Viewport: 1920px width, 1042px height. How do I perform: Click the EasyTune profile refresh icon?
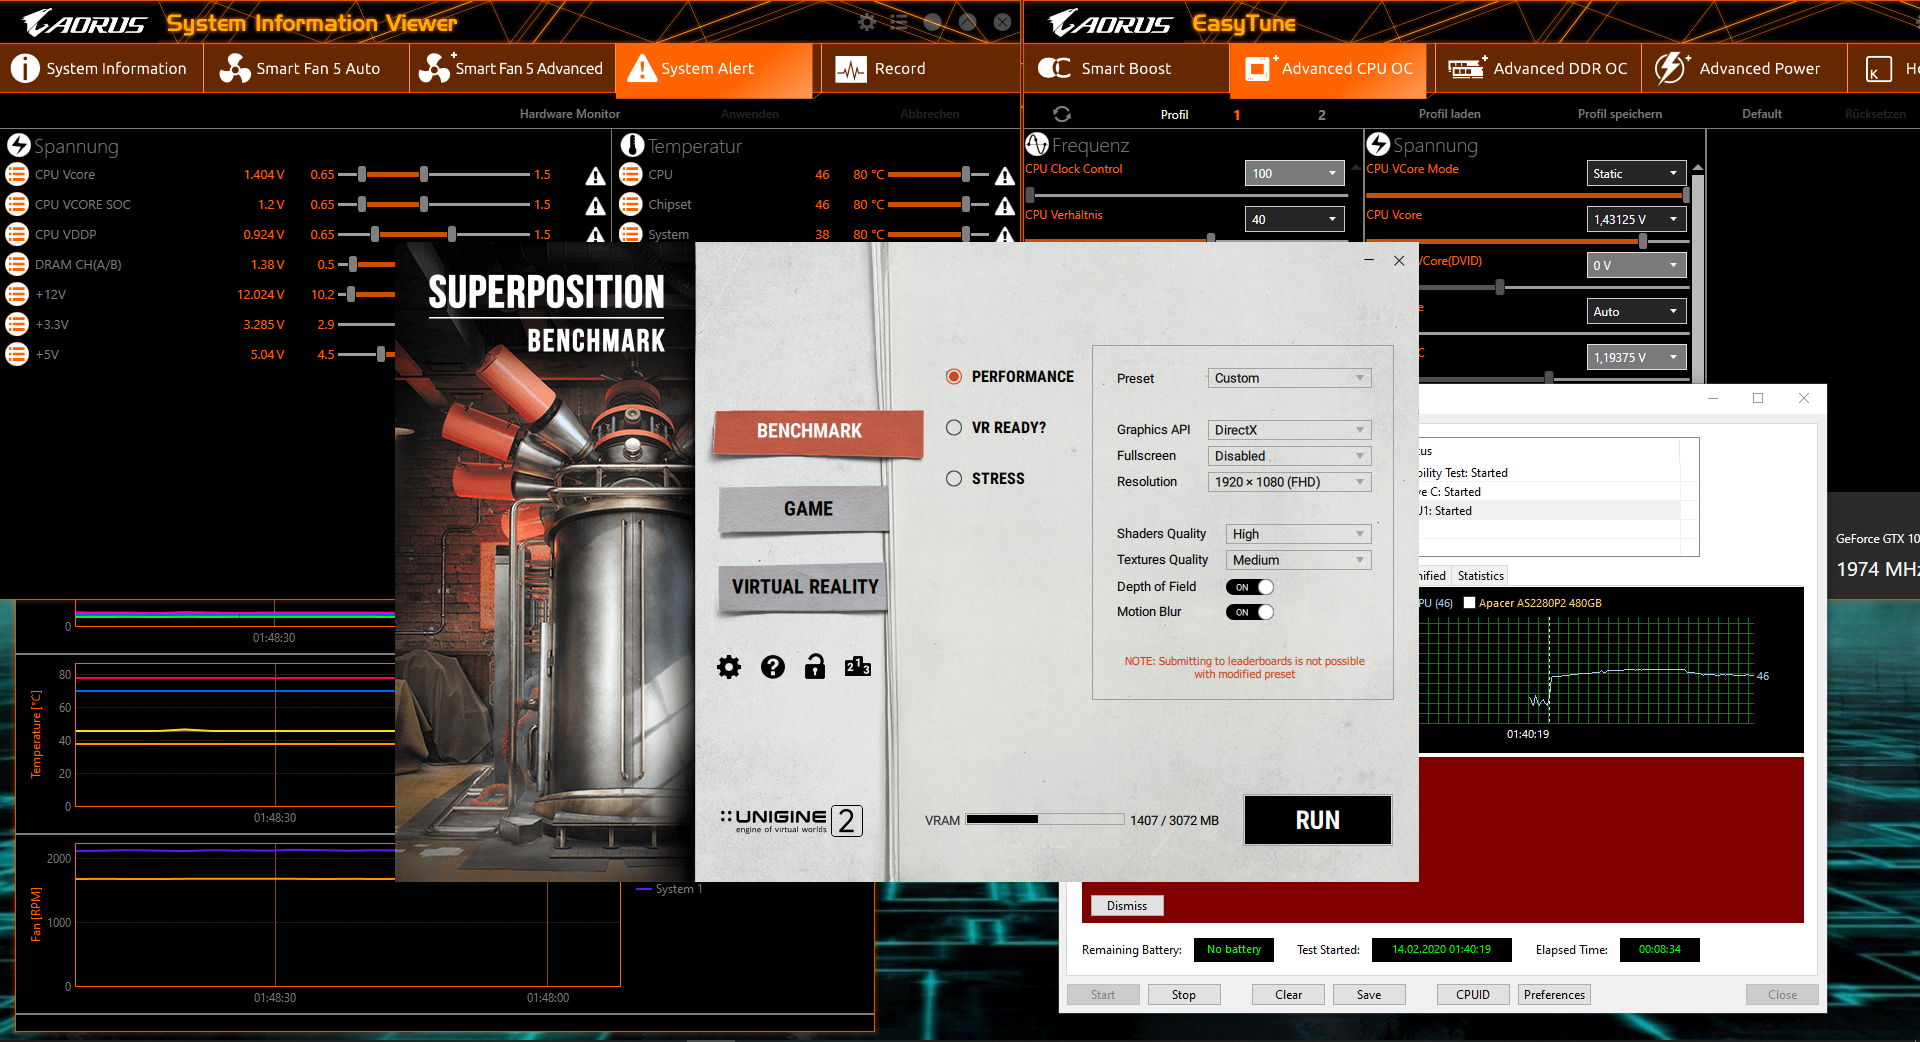click(1062, 114)
